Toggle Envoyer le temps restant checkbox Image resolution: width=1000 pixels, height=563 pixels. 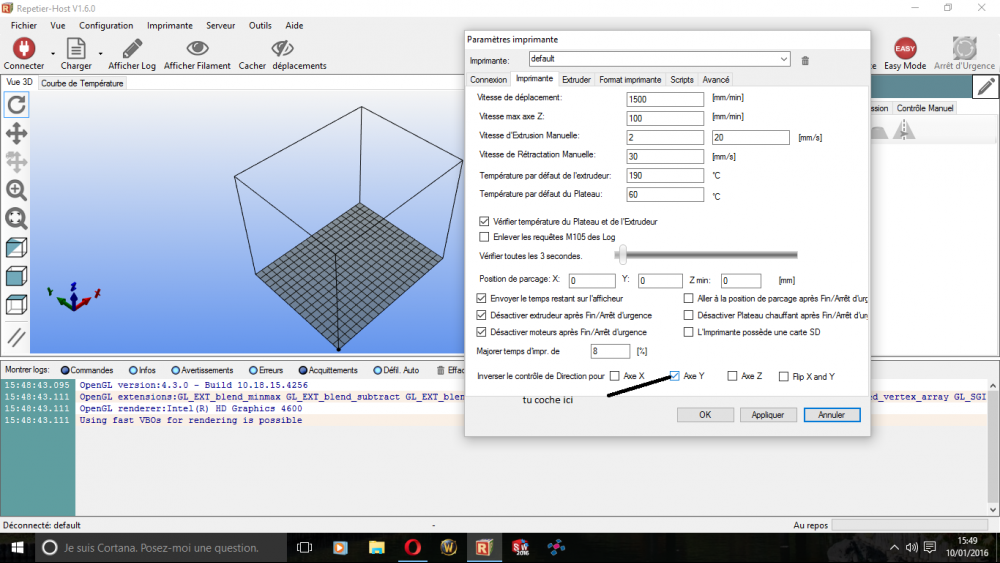[x=482, y=298]
